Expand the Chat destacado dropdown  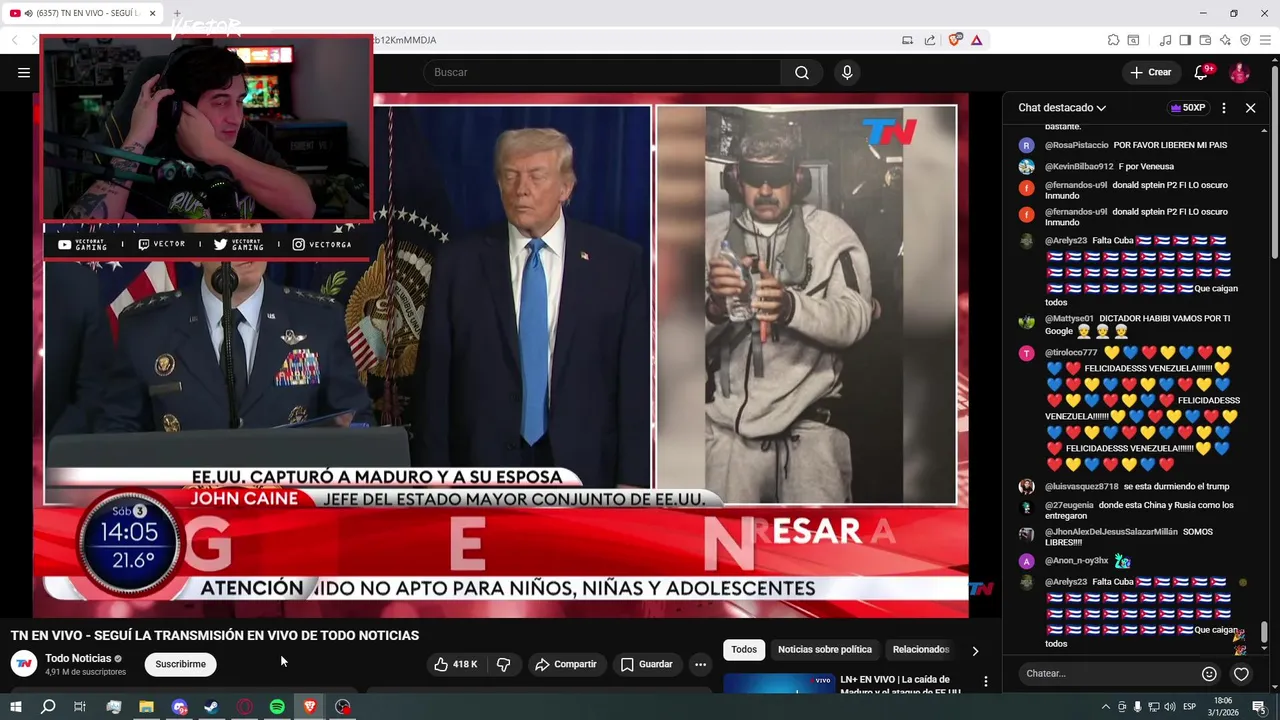(x=1062, y=108)
